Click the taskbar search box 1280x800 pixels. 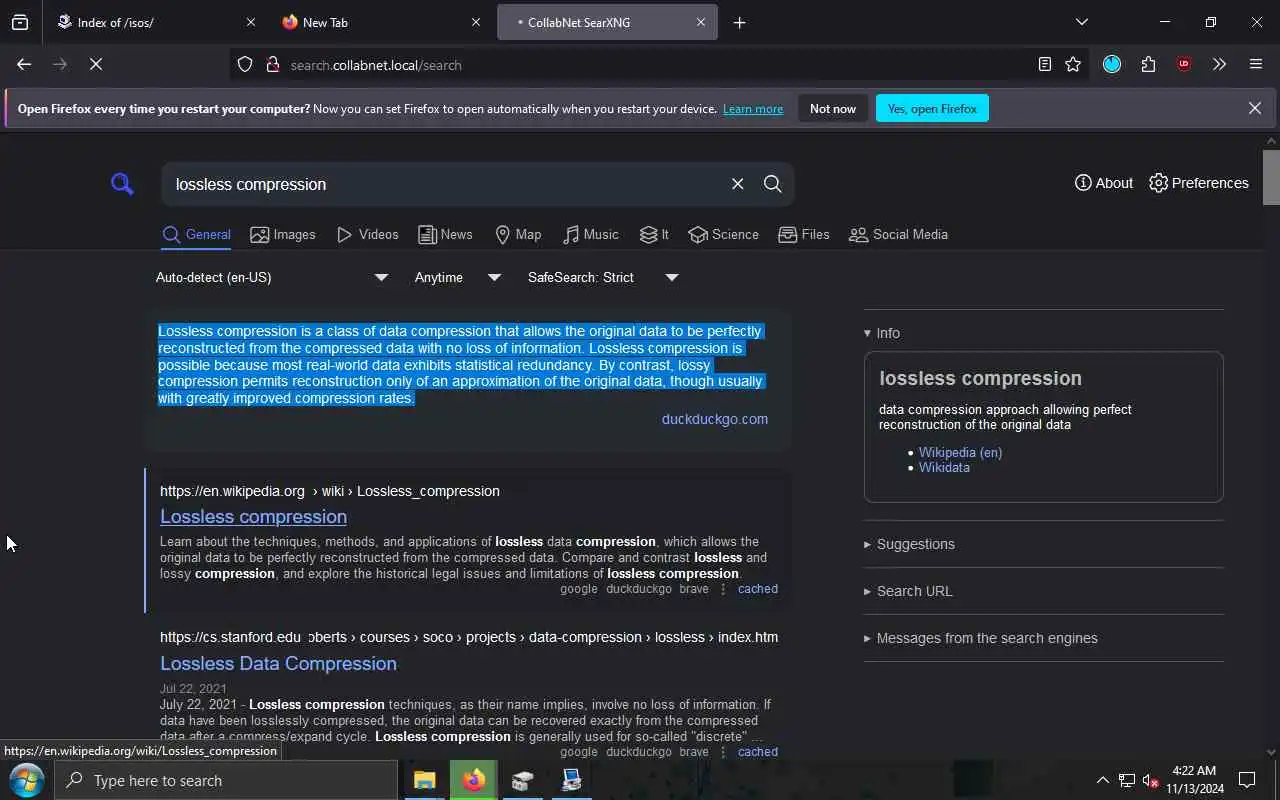(x=227, y=780)
